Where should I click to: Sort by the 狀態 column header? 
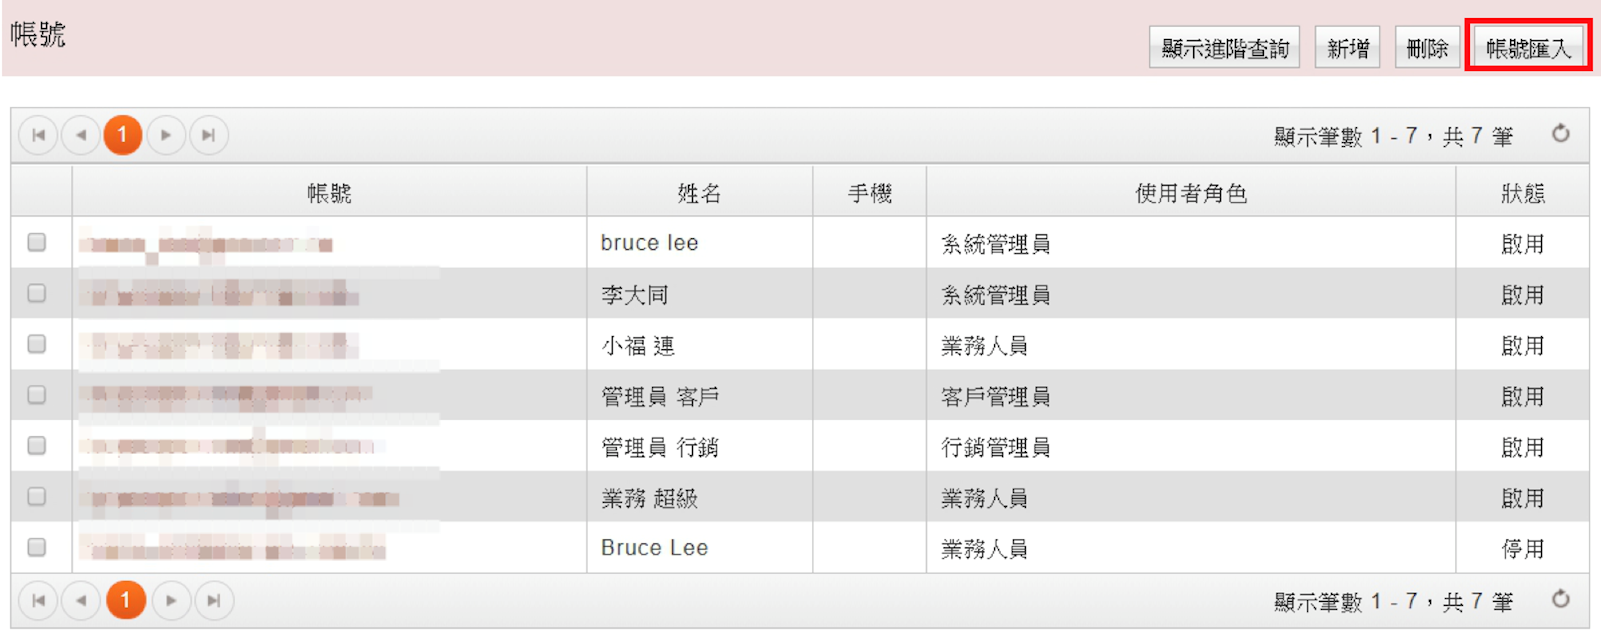coord(1523,193)
